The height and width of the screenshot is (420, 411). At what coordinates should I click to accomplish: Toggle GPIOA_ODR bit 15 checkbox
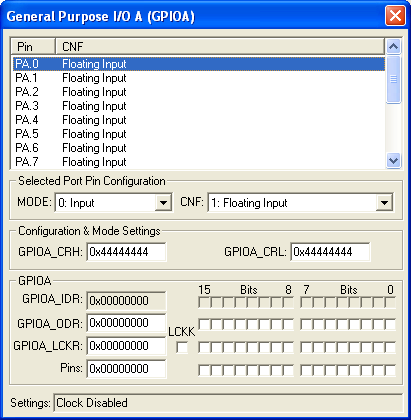pos(204,324)
